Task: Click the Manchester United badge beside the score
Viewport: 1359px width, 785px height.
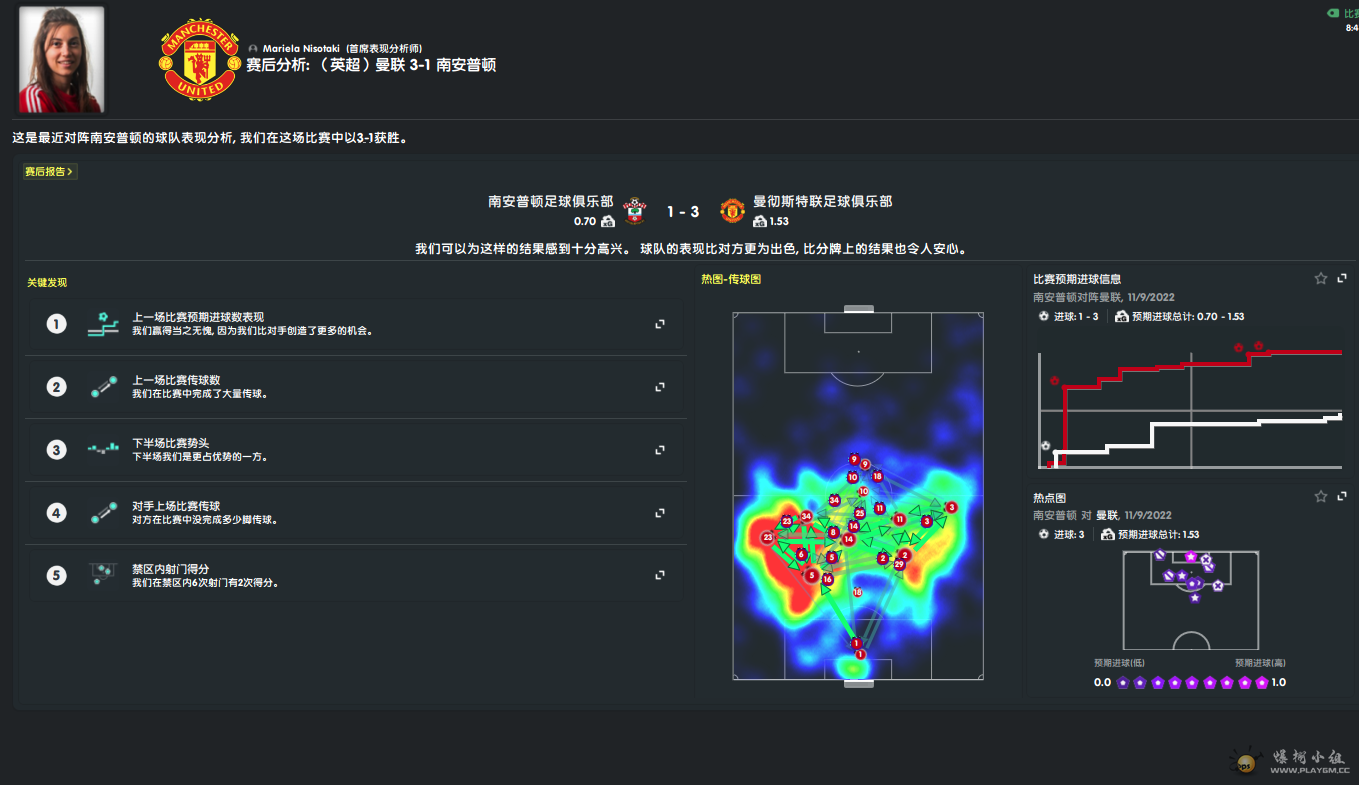Action: (733, 211)
